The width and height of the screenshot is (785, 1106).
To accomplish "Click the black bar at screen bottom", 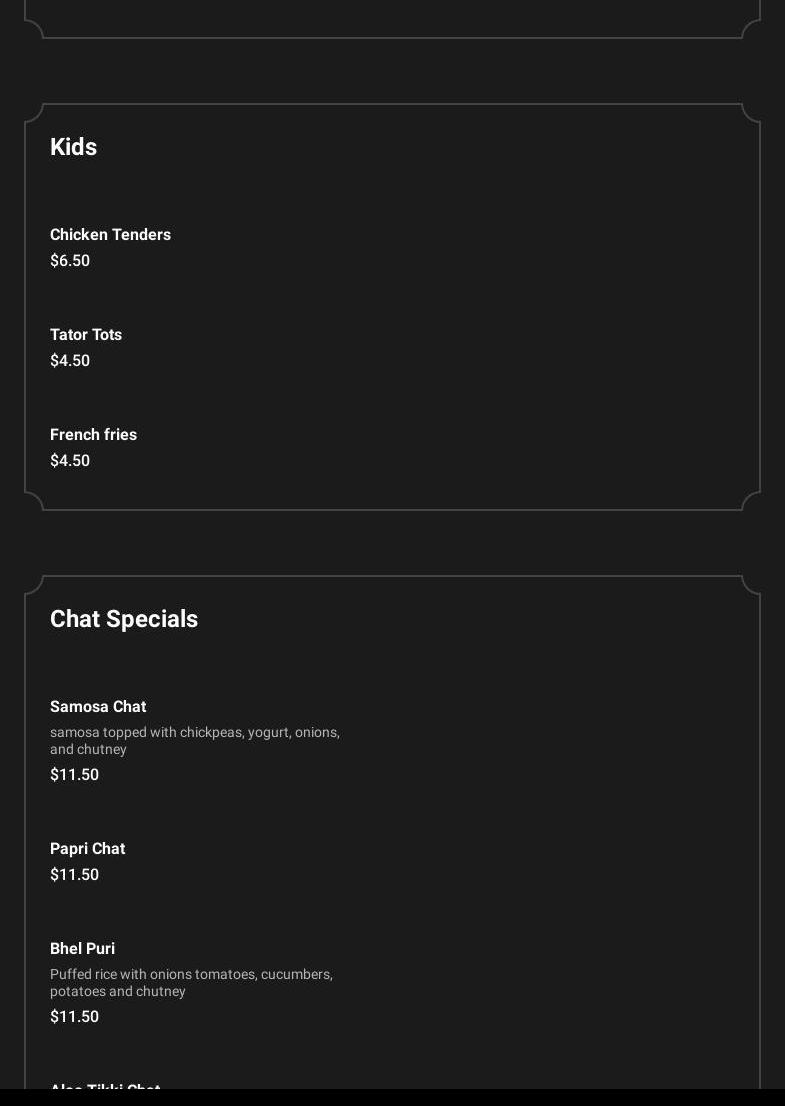I will coord(392,1098).
